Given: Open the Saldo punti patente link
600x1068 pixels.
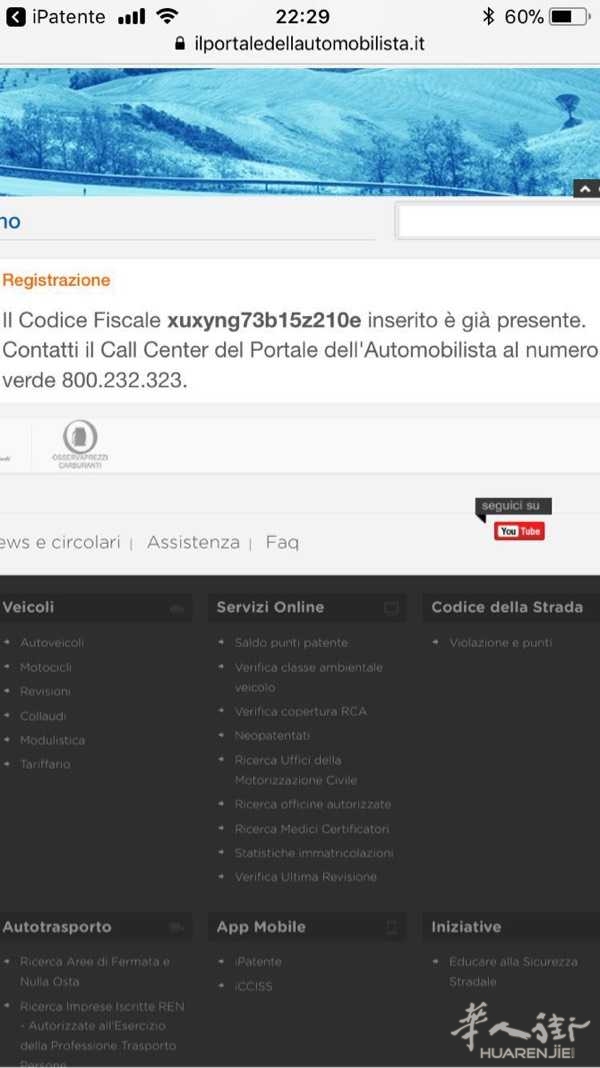Looking at the screenshot, I should pyautogui.click(x=291, y=643).
